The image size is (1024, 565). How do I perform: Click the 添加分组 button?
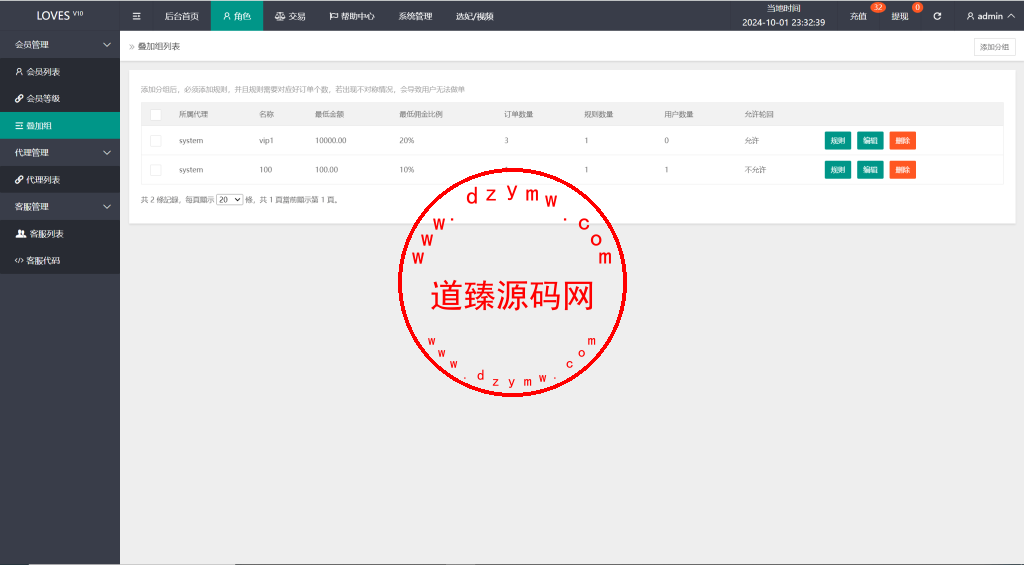[x=995, y=47]
